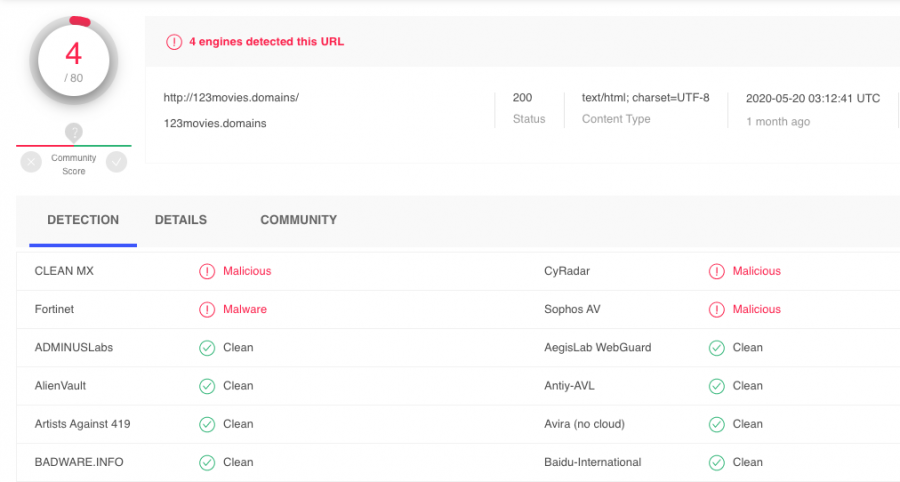Click the community score downvote X icon

(x=31, y=162)
